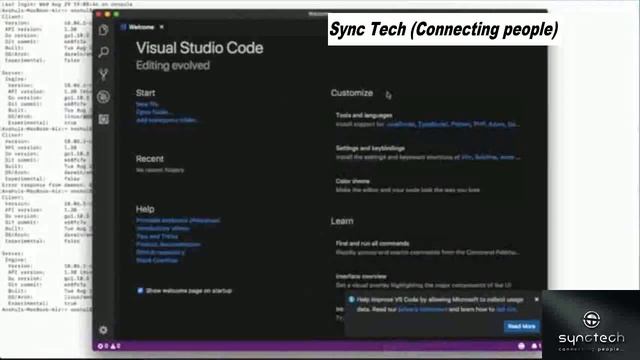This screenshot has width=640, height=360.
Task: Click the privacy statement link
Action: pyautogui.click(x=422, y=309)
